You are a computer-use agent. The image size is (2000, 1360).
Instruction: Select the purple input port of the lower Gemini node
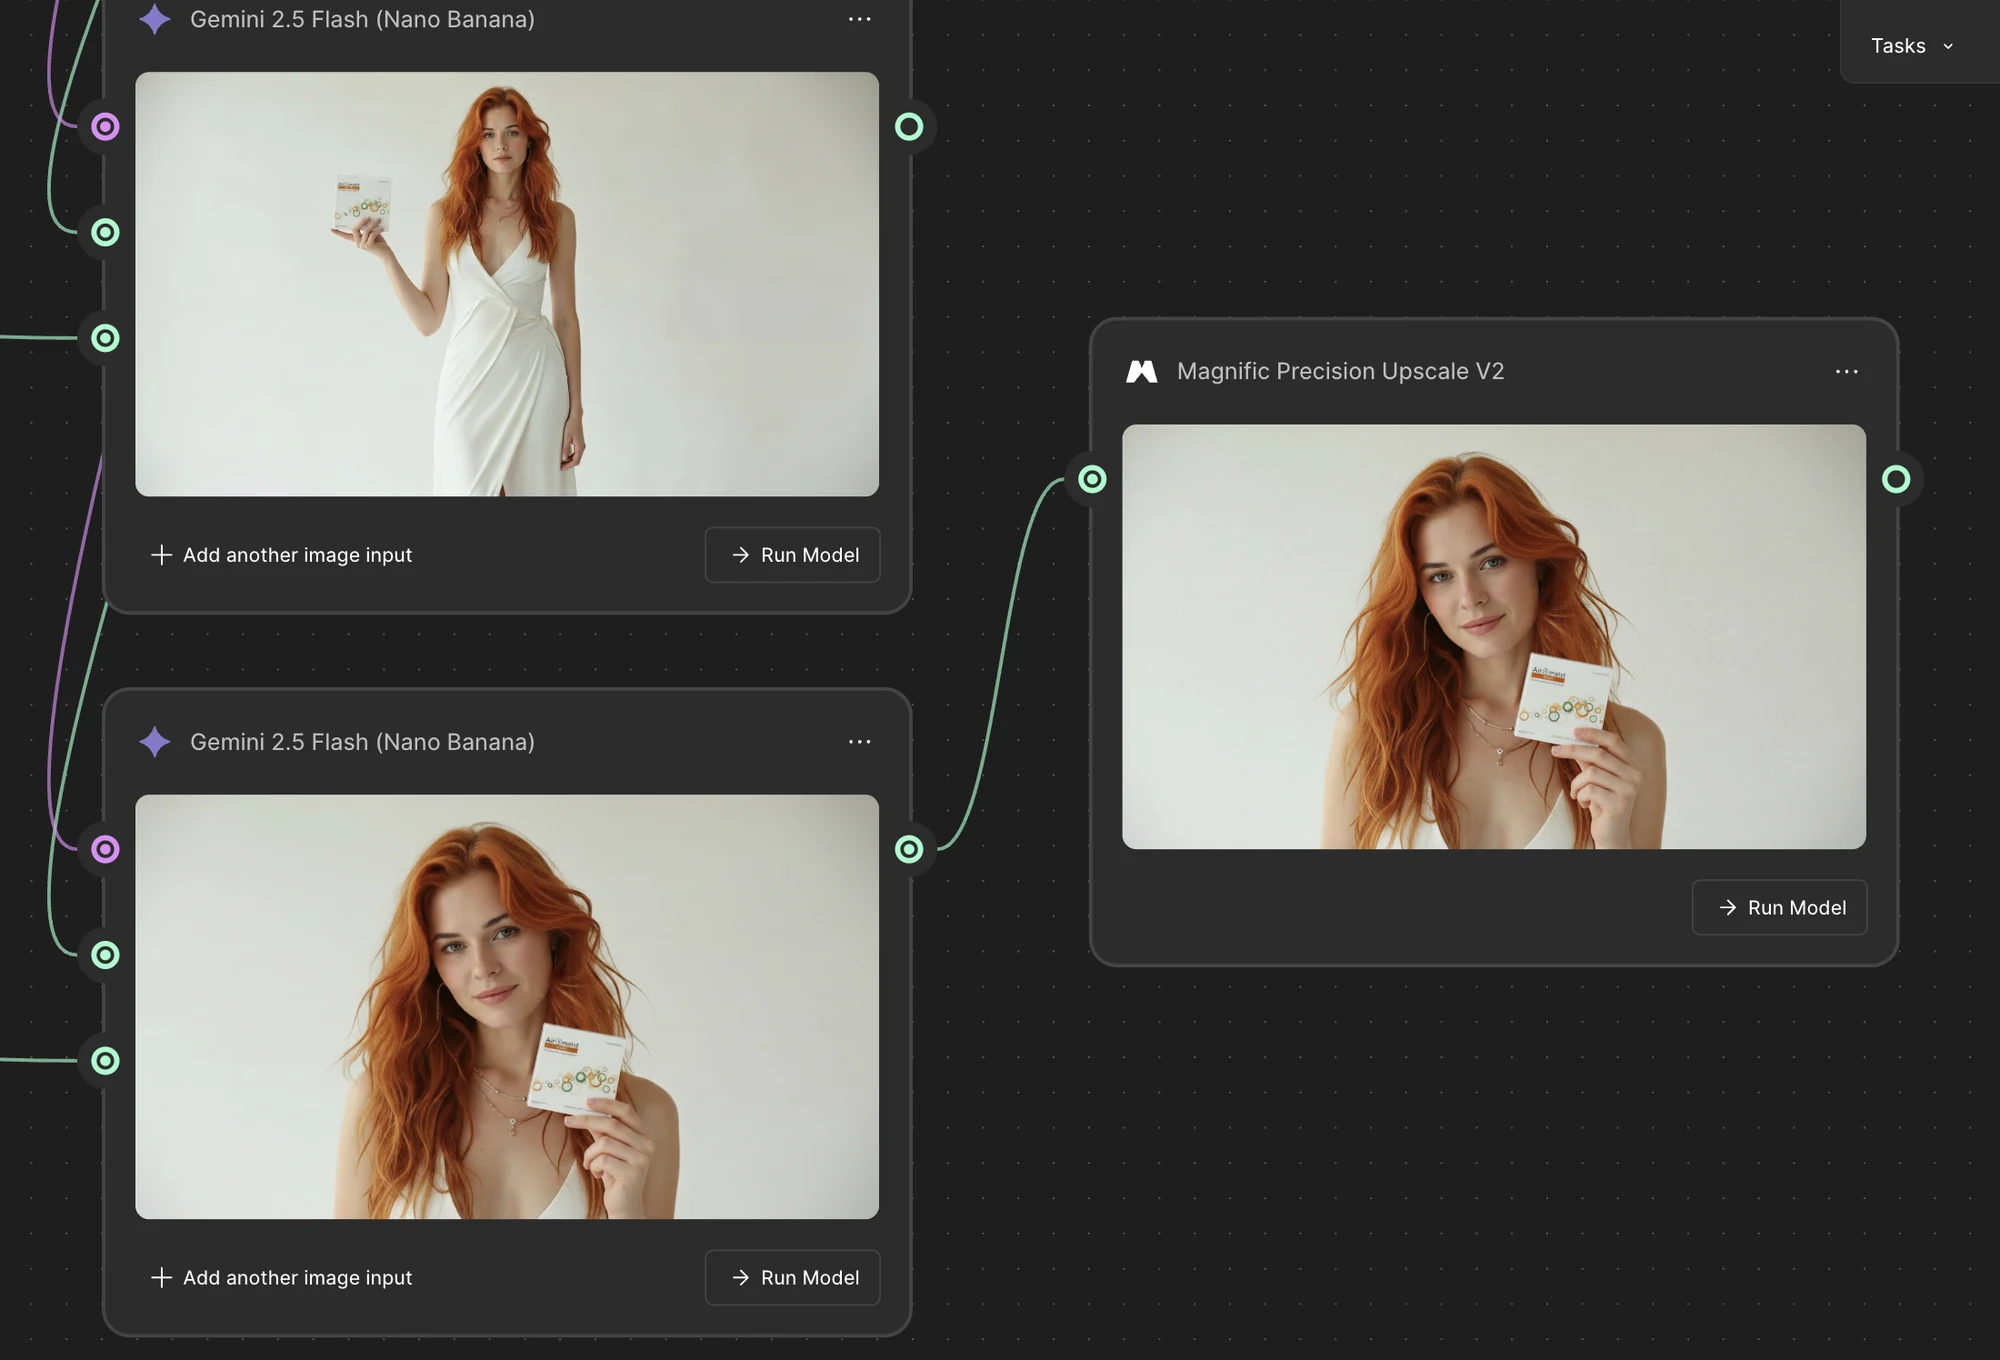point(105,849)
